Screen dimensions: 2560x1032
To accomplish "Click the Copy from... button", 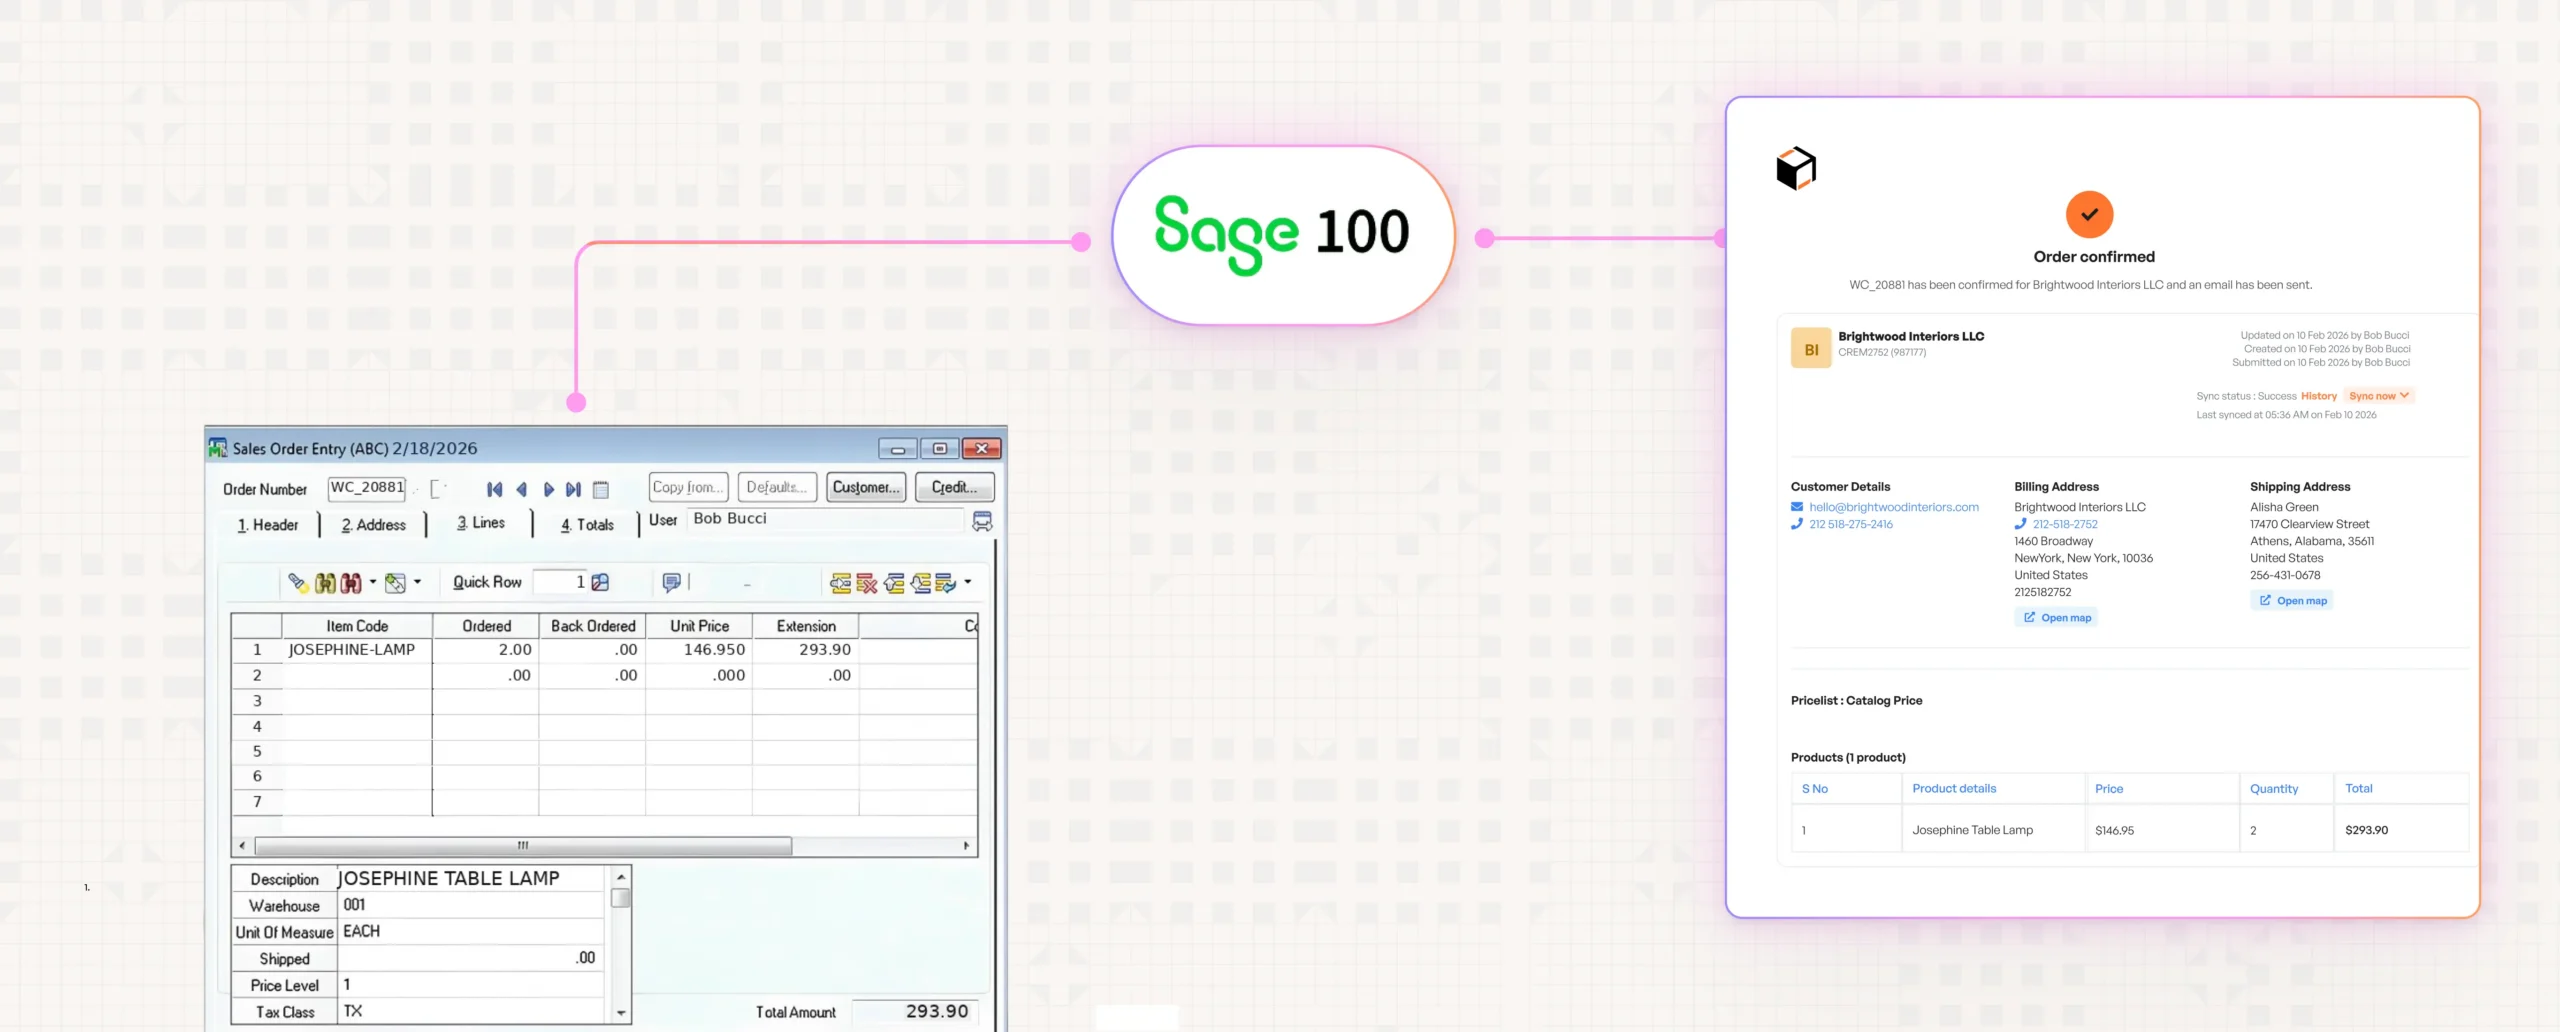I will (688, 487).
